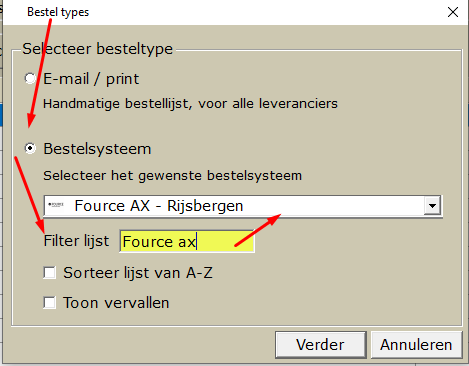Continue with the Verder button

coord(321,345)
